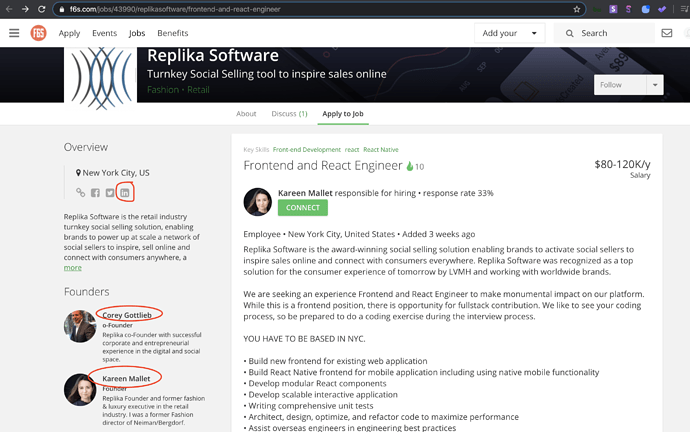
Task: Open the Replika Facebook icon
Action: coord(95,193)
